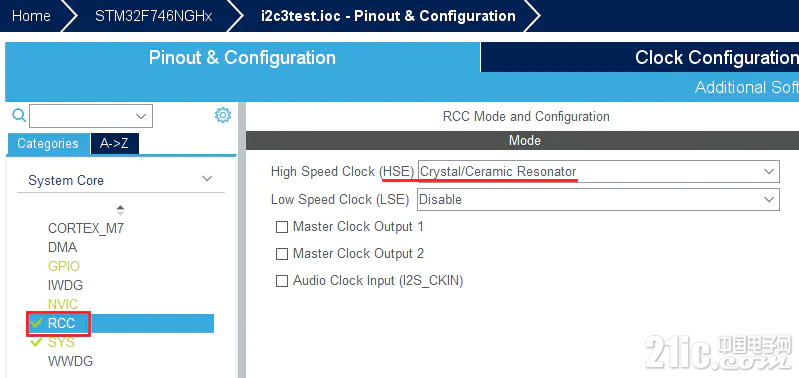
Task: Select GPIO in System Core list
Action: click(x=64, y=266)
